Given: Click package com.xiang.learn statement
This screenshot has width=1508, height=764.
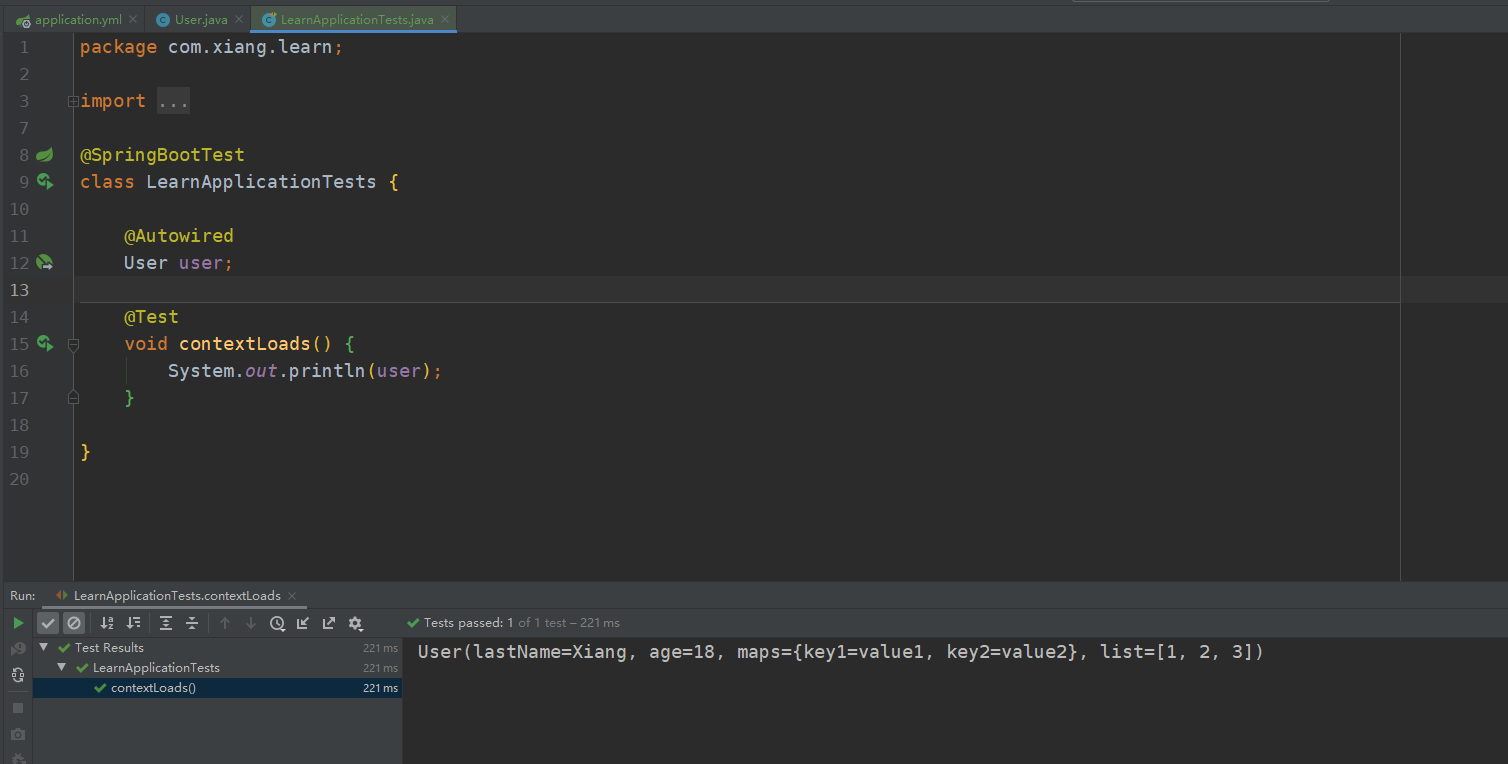Looking at the screenshot, I should pos(211,47).
